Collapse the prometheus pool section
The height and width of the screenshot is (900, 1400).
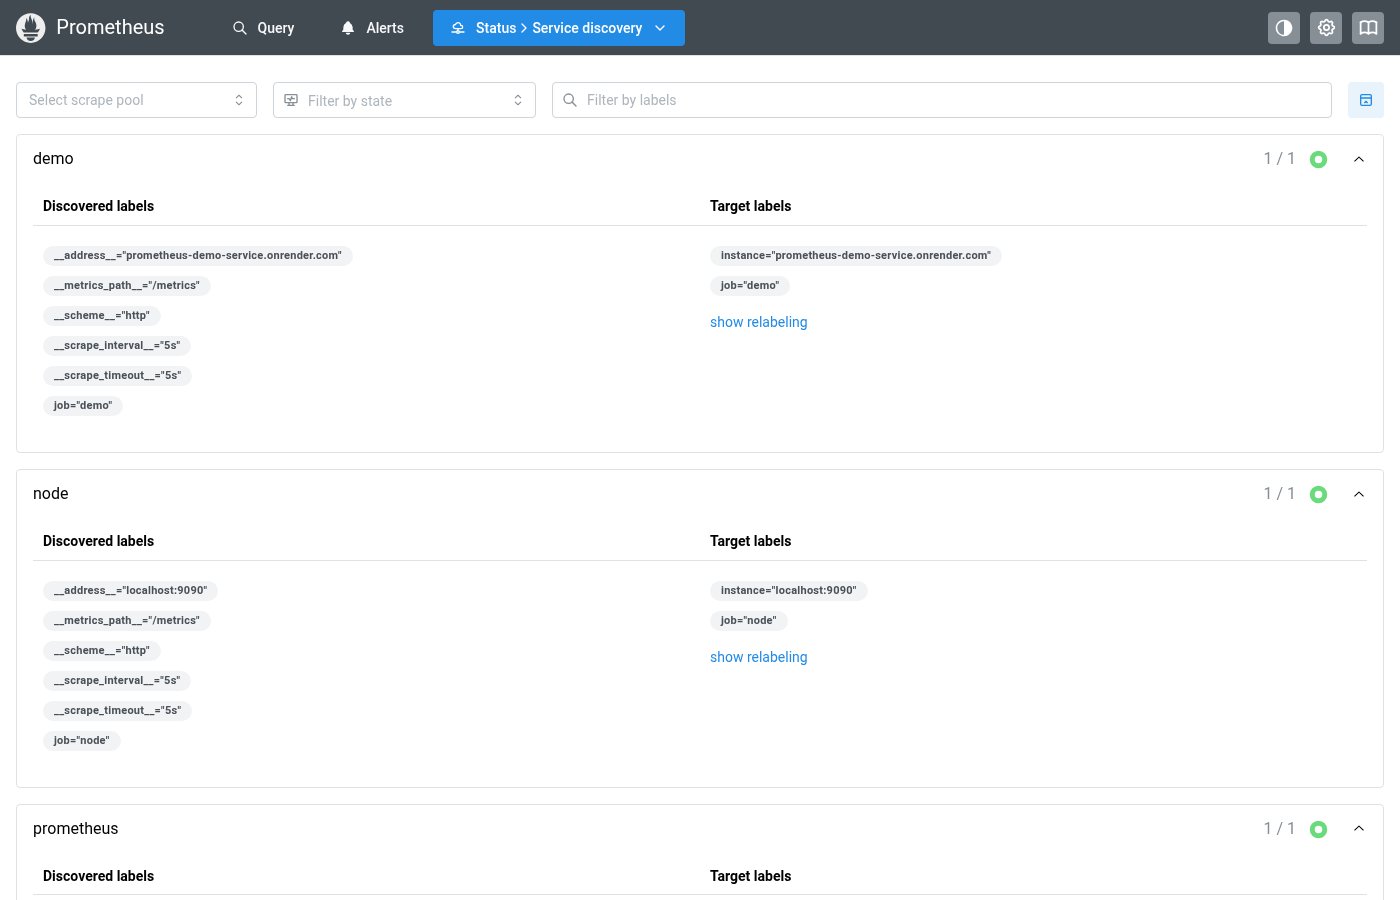point(1359,829)
